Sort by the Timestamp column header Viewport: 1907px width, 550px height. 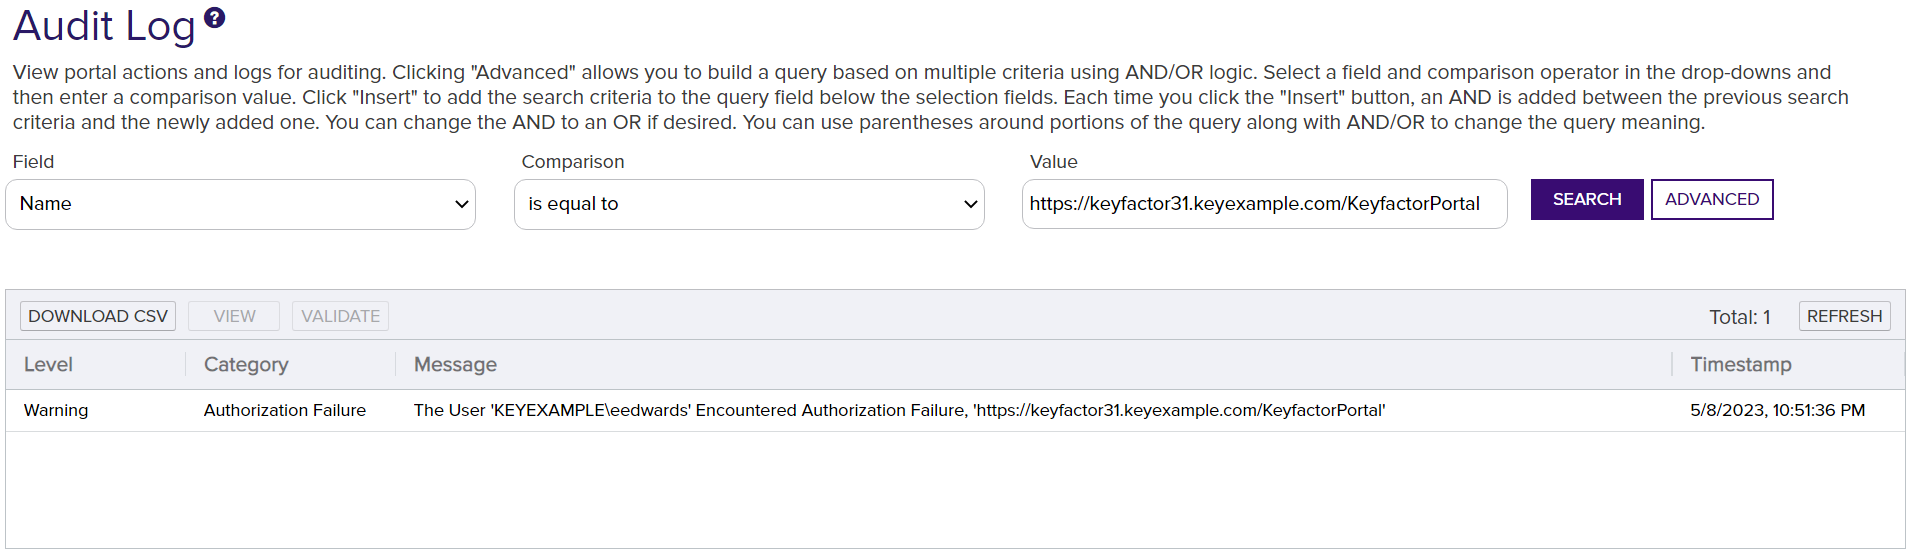coord(1740,365)
